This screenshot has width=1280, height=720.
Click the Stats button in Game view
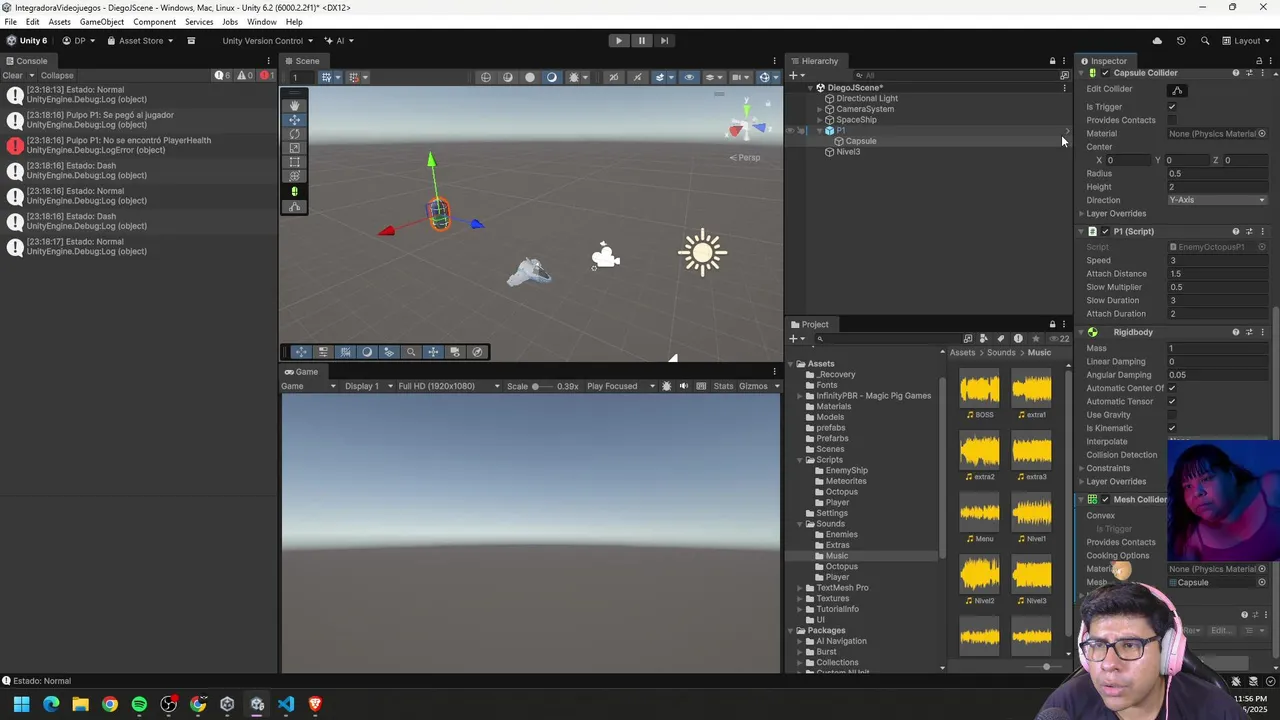723,386
